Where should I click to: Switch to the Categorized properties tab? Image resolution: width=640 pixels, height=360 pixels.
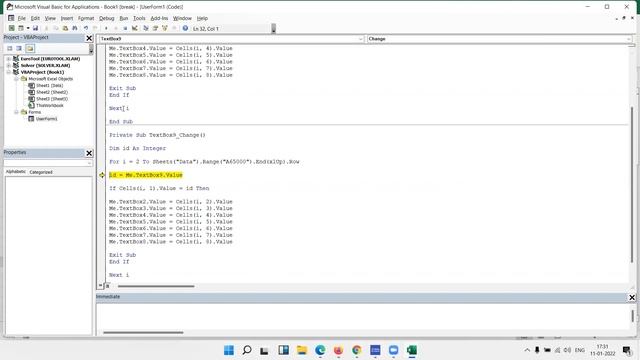(x=41, y=172)
